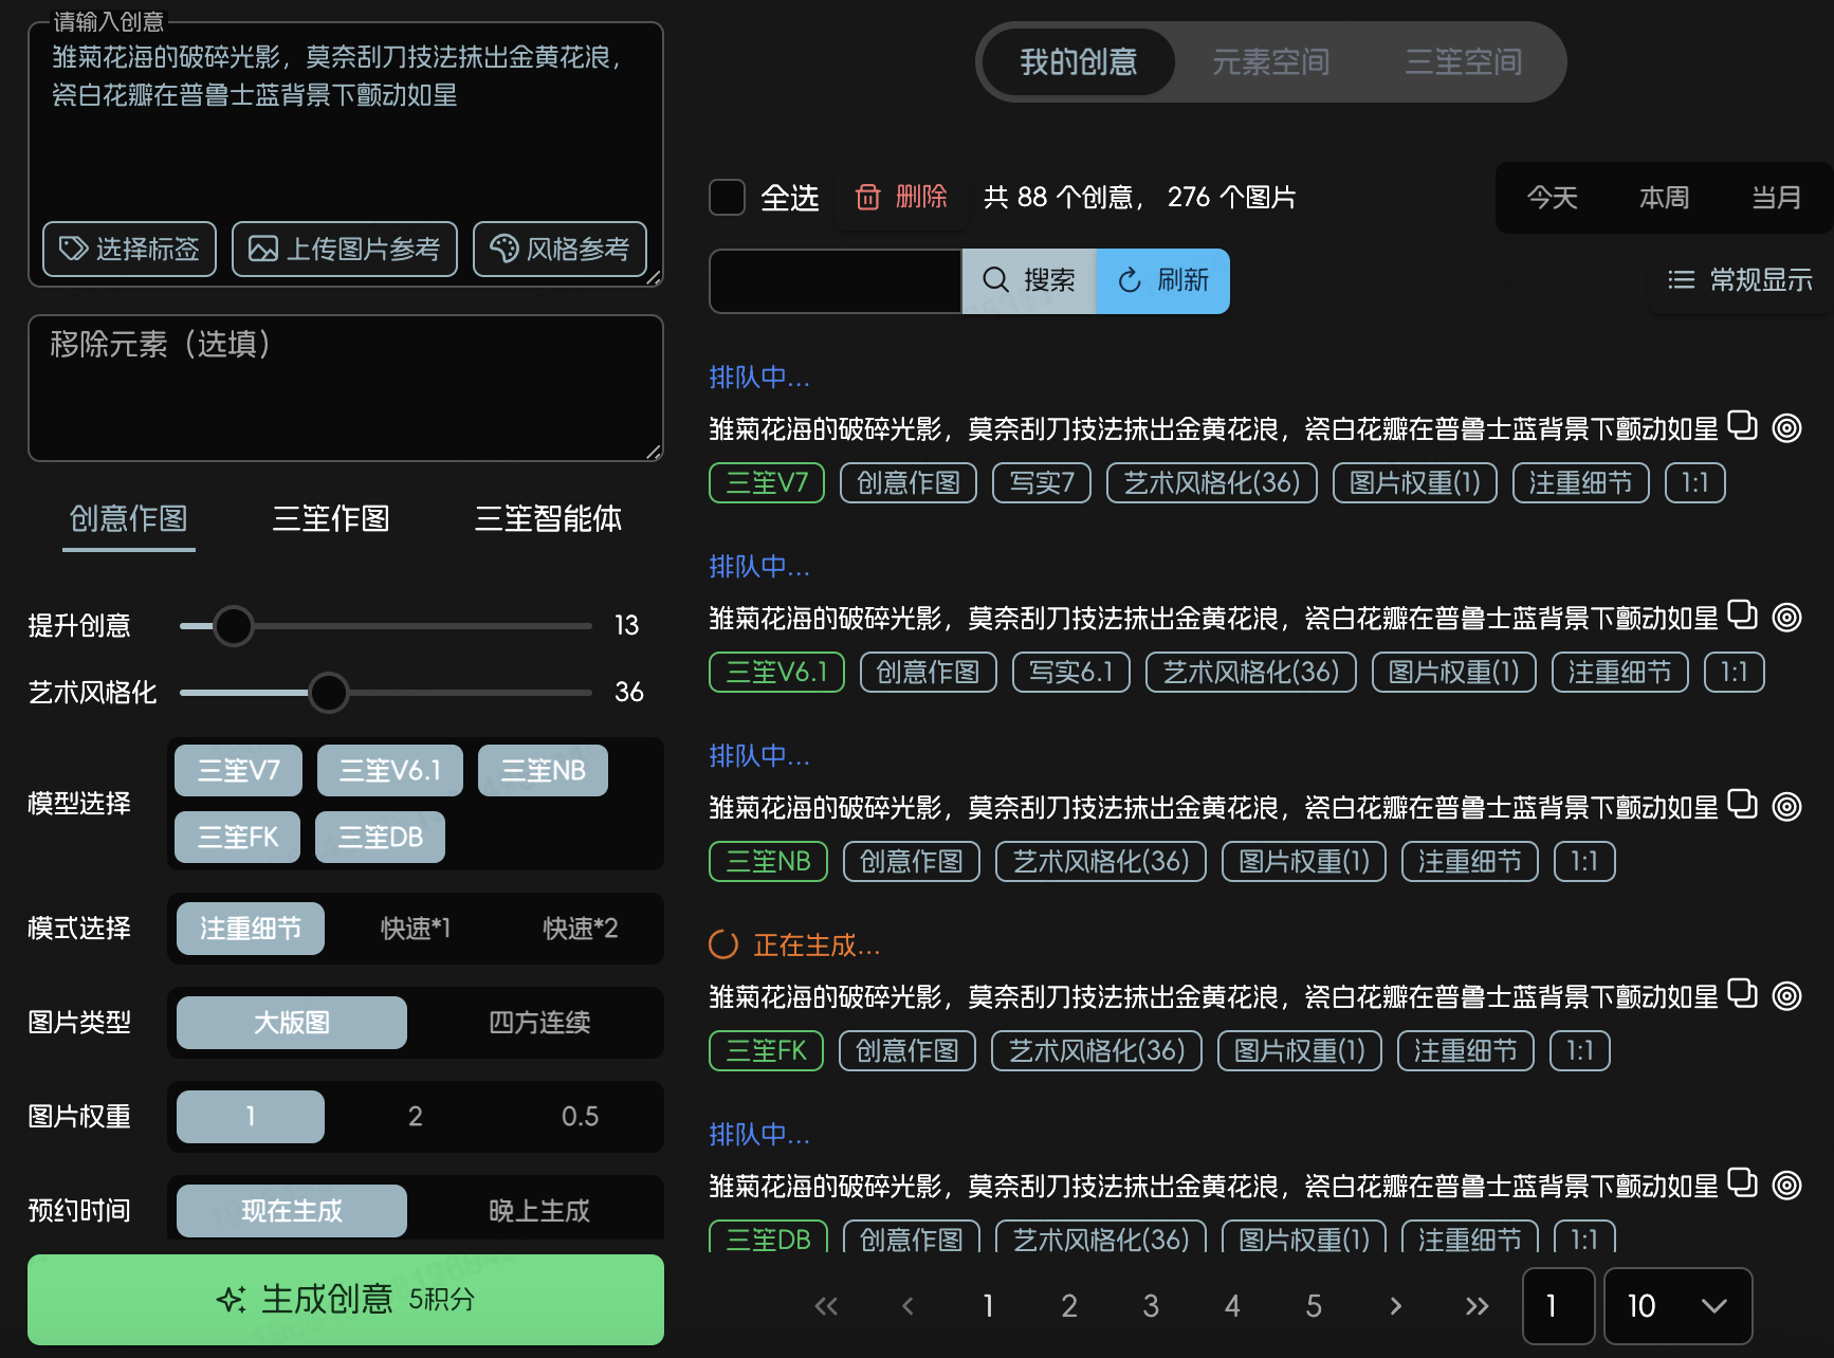Screen dimensions: 1834x1358
Task: Click the magnifier search icon
Action: click(996, 281)
